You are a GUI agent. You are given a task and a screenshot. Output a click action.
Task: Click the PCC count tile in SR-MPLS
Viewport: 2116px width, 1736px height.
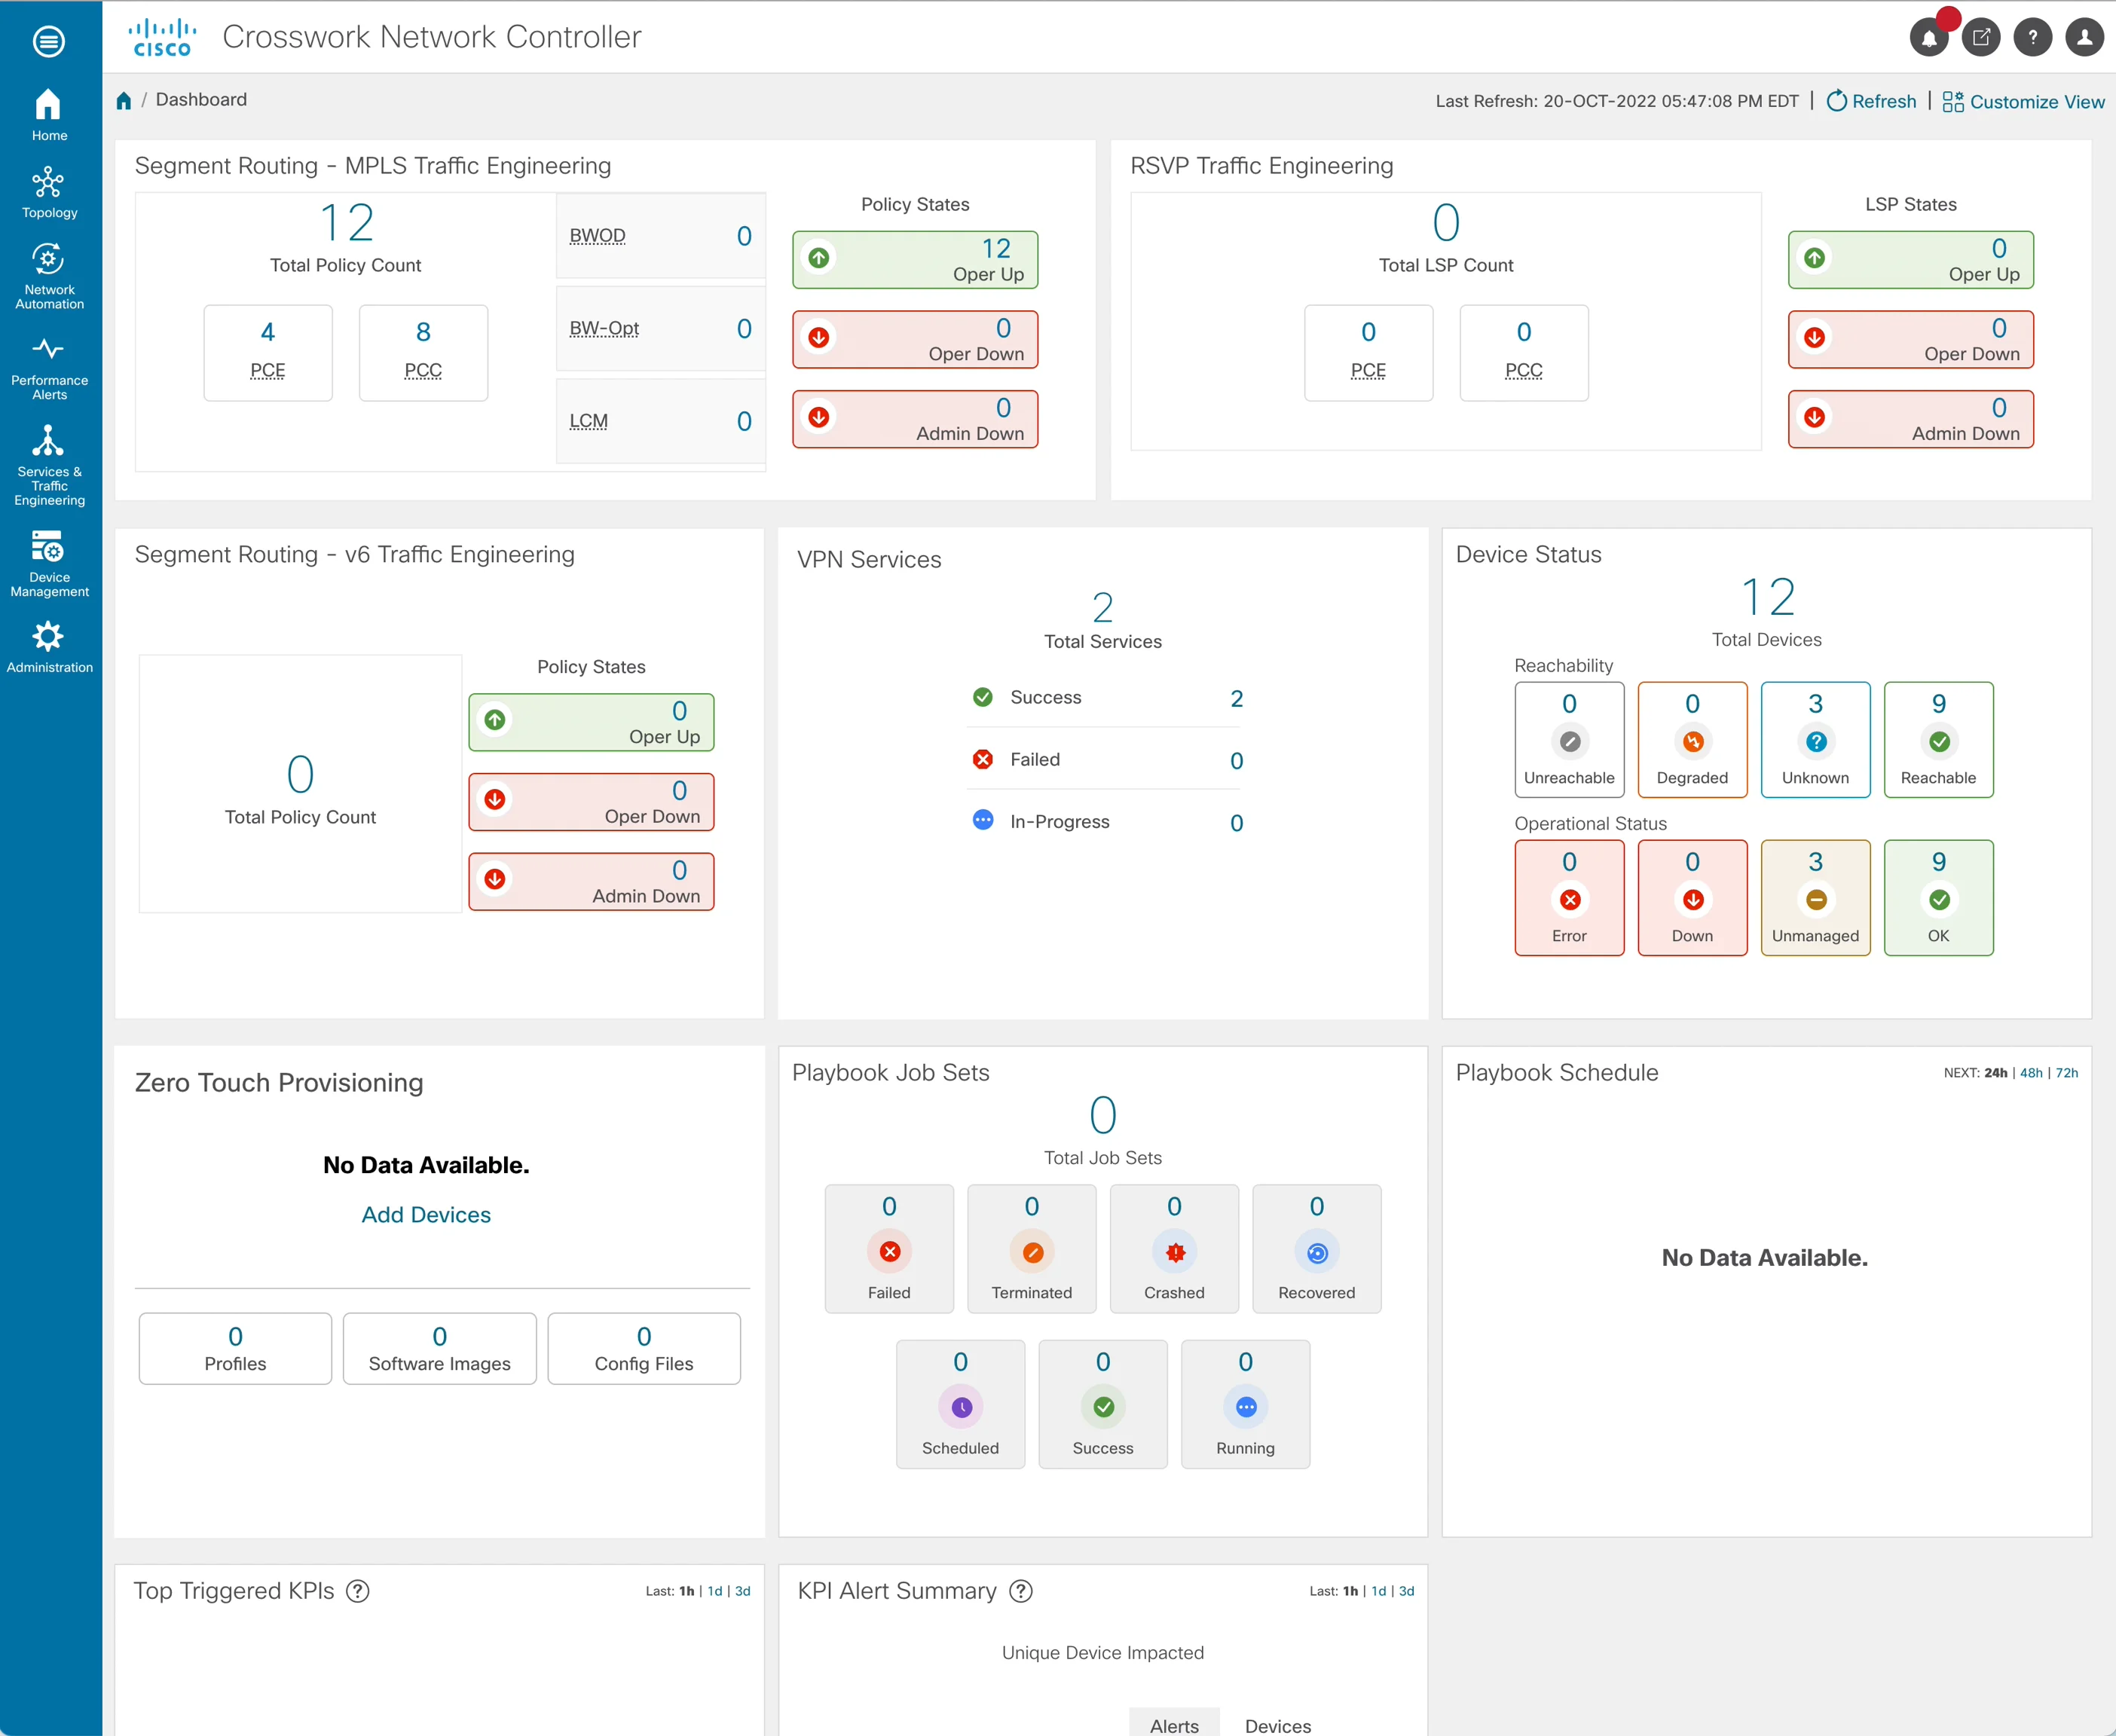(x=424, y=353)
